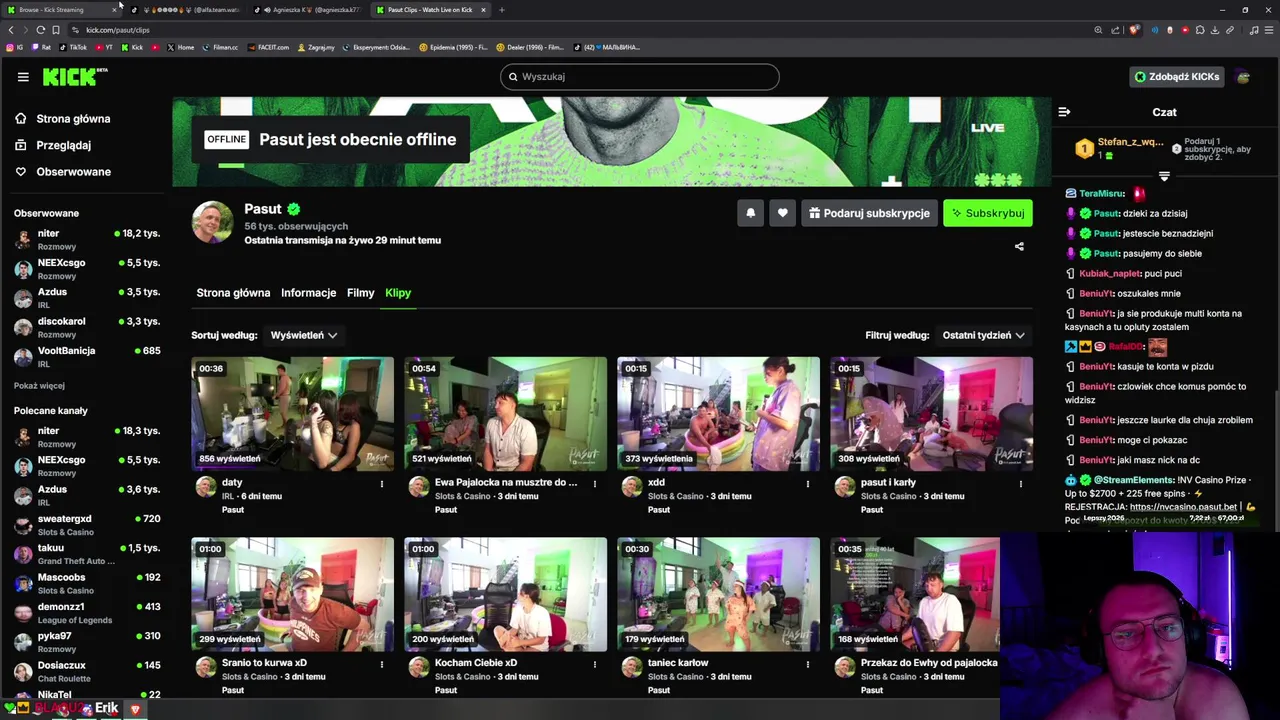Click the browser address bar URL
This screenshot has height=720, width=1280.
(x=117, y=30)
